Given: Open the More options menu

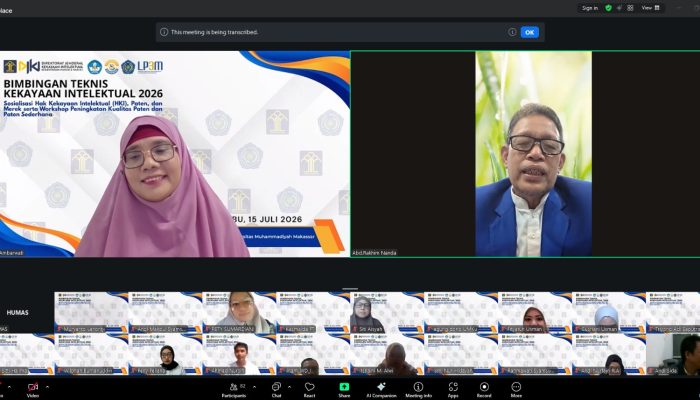Looking at the screenshot, I should pyautogui.click(x=516, y=389).
